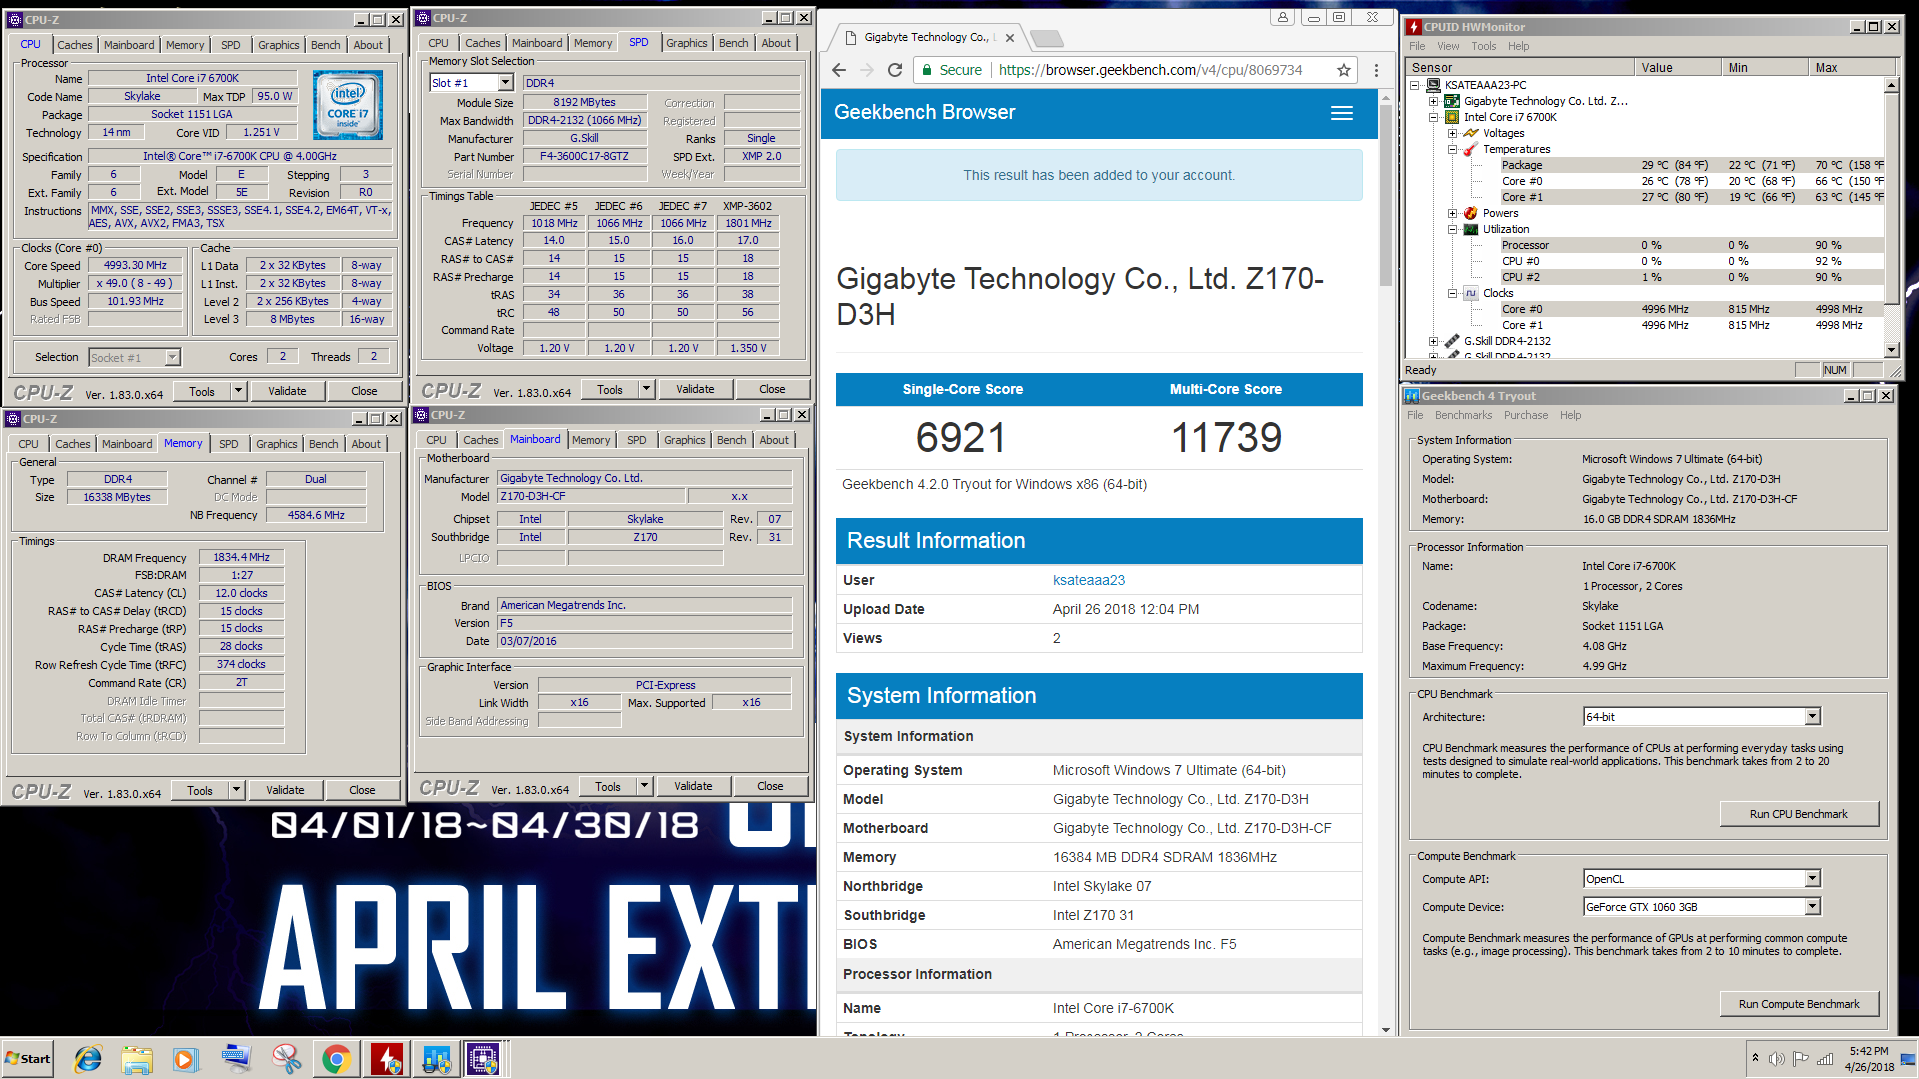Expand the Gigabyte Technology node in HWMonitor
Viewport: 1919px width, 1079px height.
pyautogui.click(x=1433, y=101)
